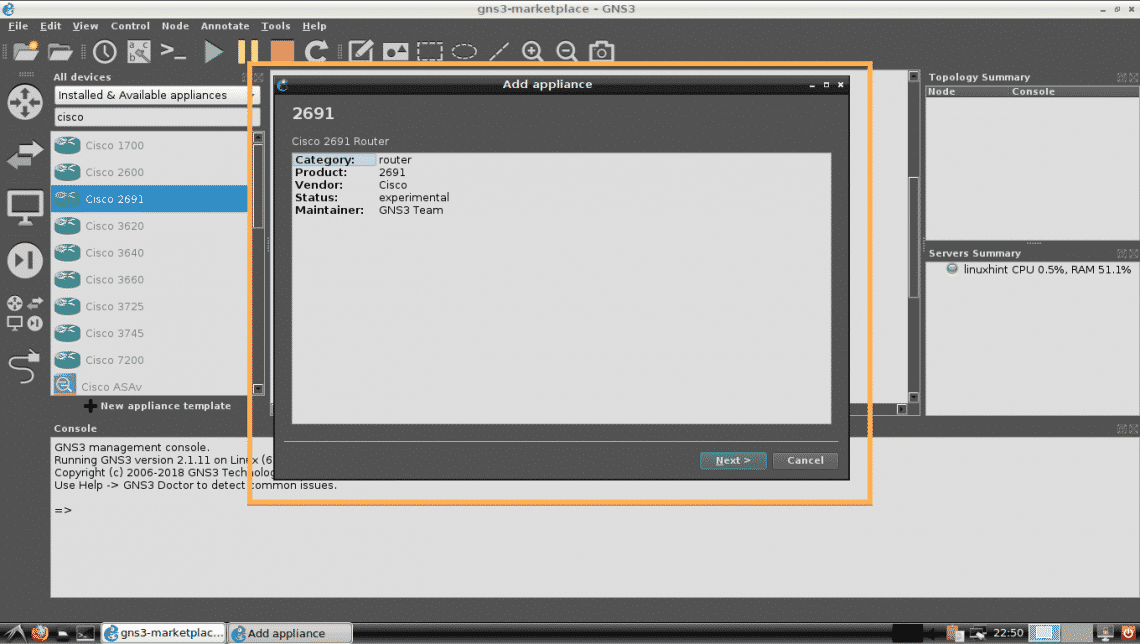Click the linuxhint server entry in Servers Summary

(x=1039, y=270)
